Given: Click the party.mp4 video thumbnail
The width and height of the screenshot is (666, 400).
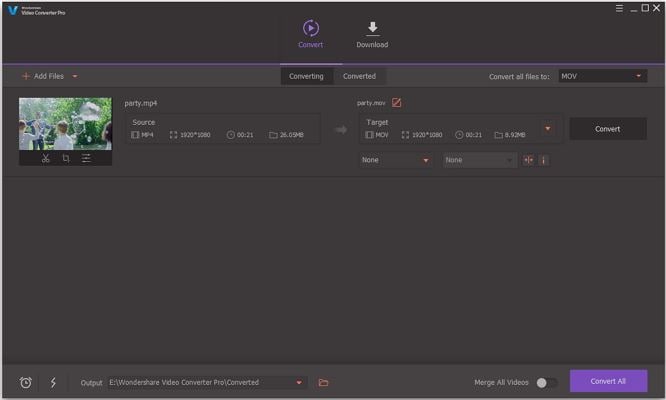Looking at the screenshot, I should [x=66, y=123].
